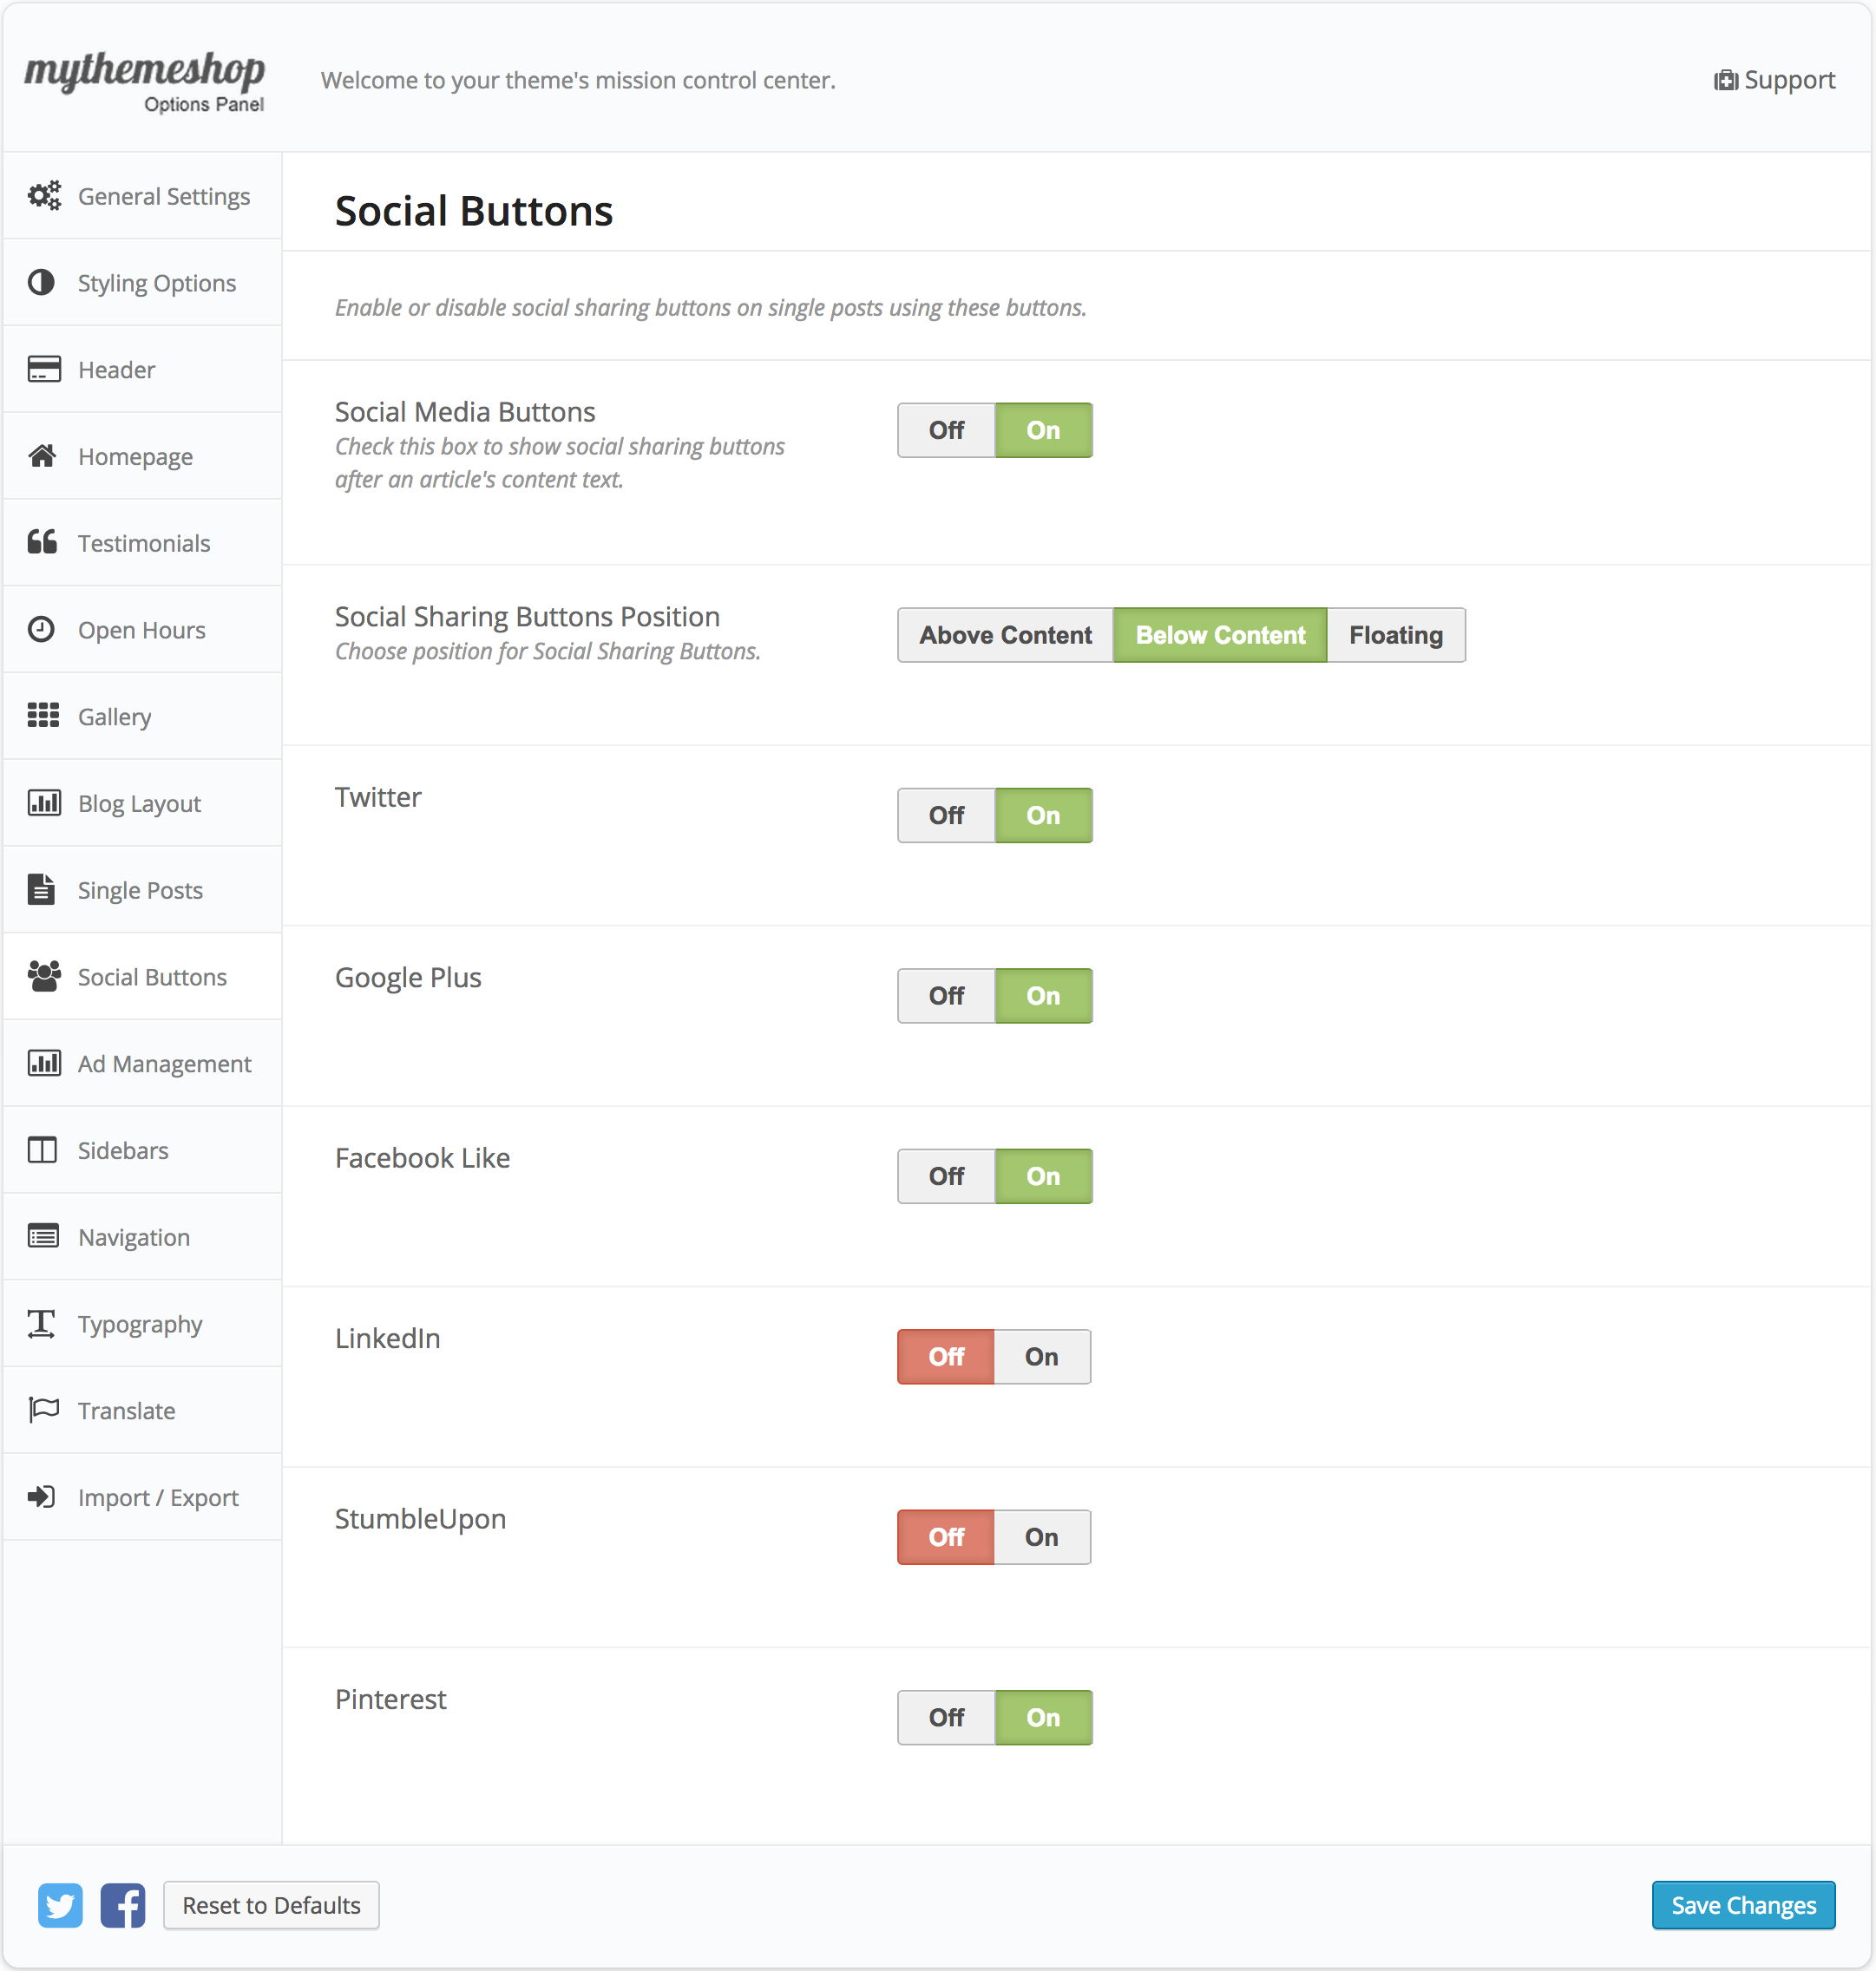Viewport: 1876px width, 1971px height.
Task: Open Typography settings in sidebar
Action: pos(140,1324)
